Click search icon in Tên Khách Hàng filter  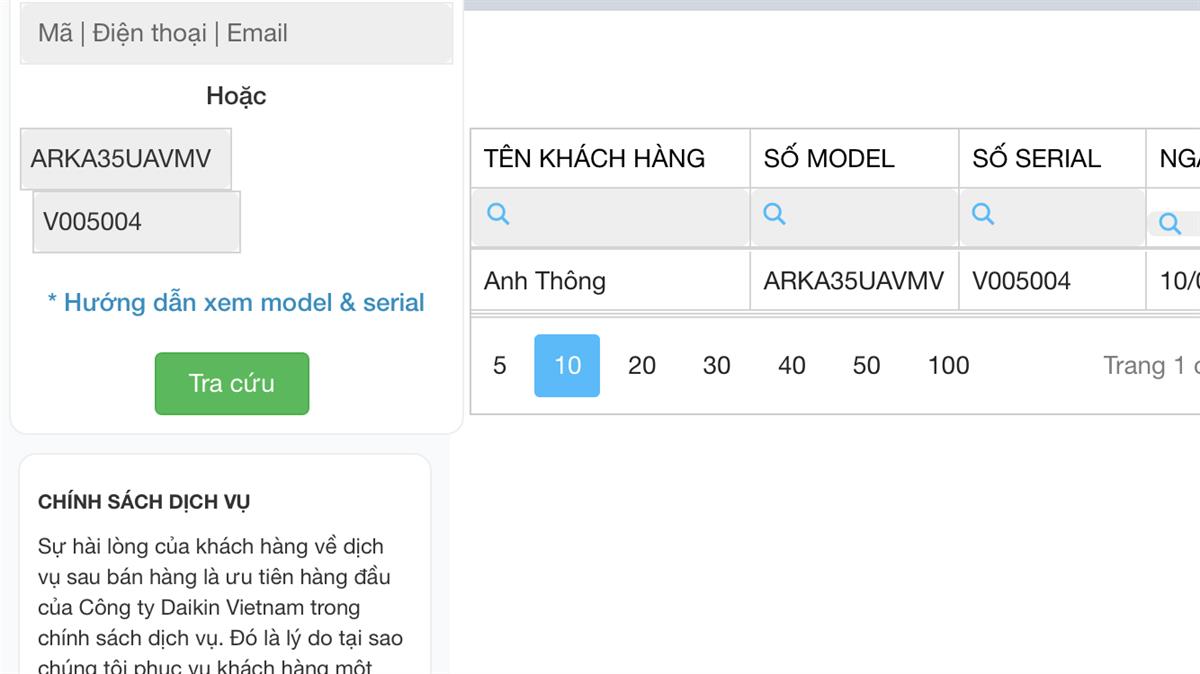(x=498, y=214)
